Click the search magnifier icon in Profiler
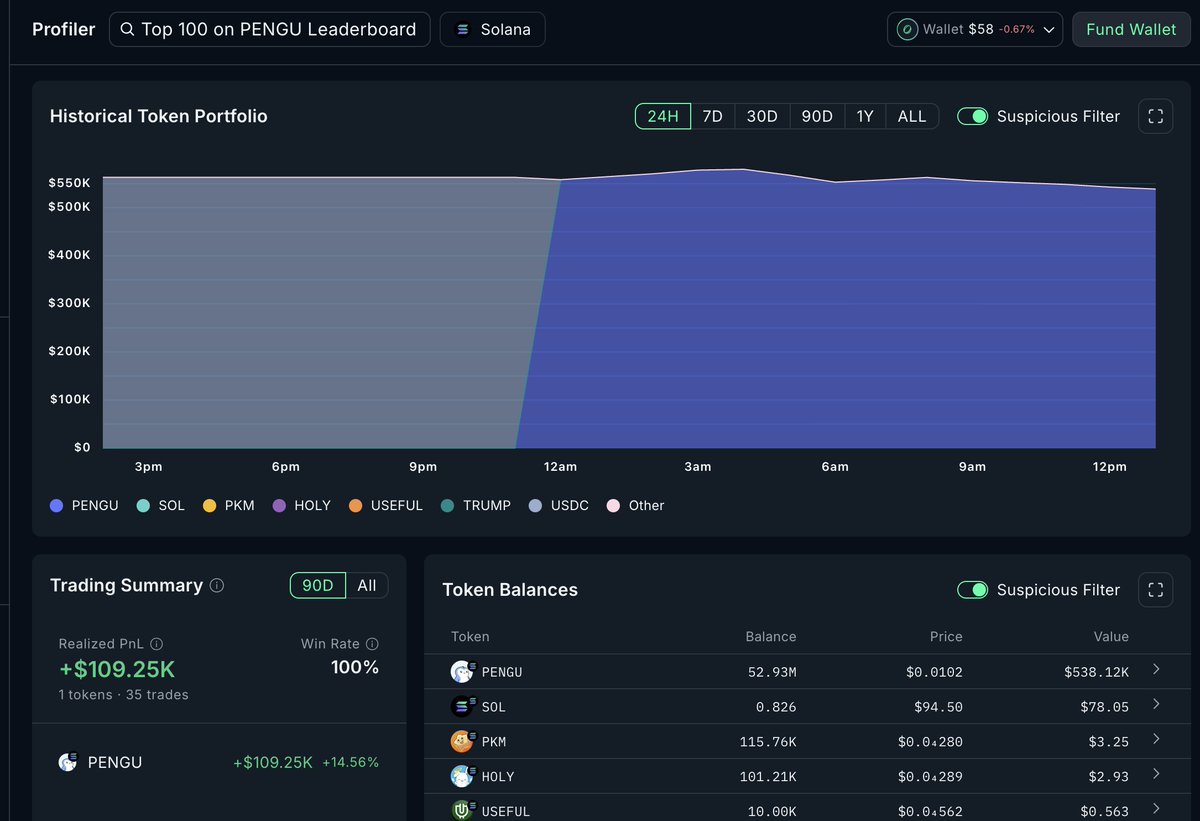This screenshot has width=1200, height=821. click(x=127, y=30)
